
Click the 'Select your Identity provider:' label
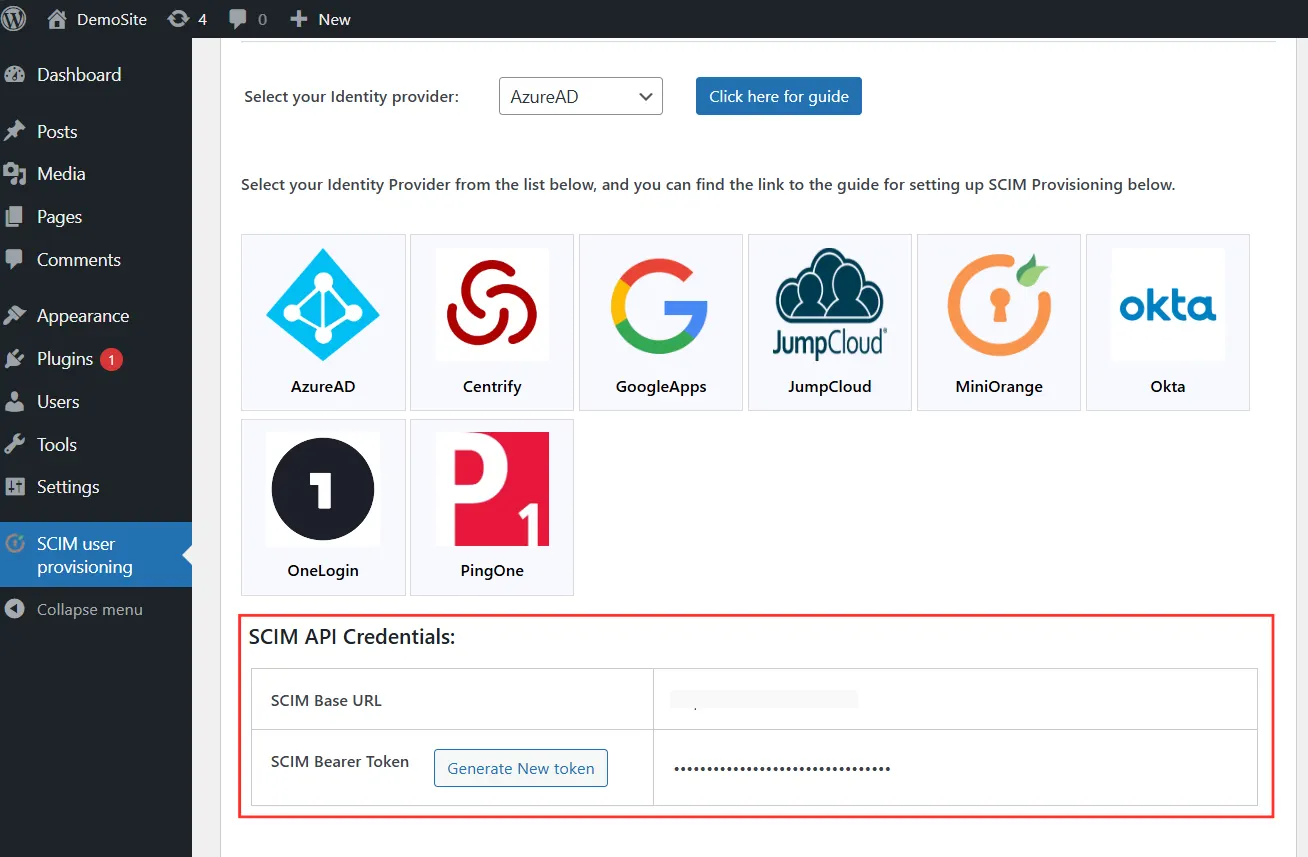click(x=352, y=97)
